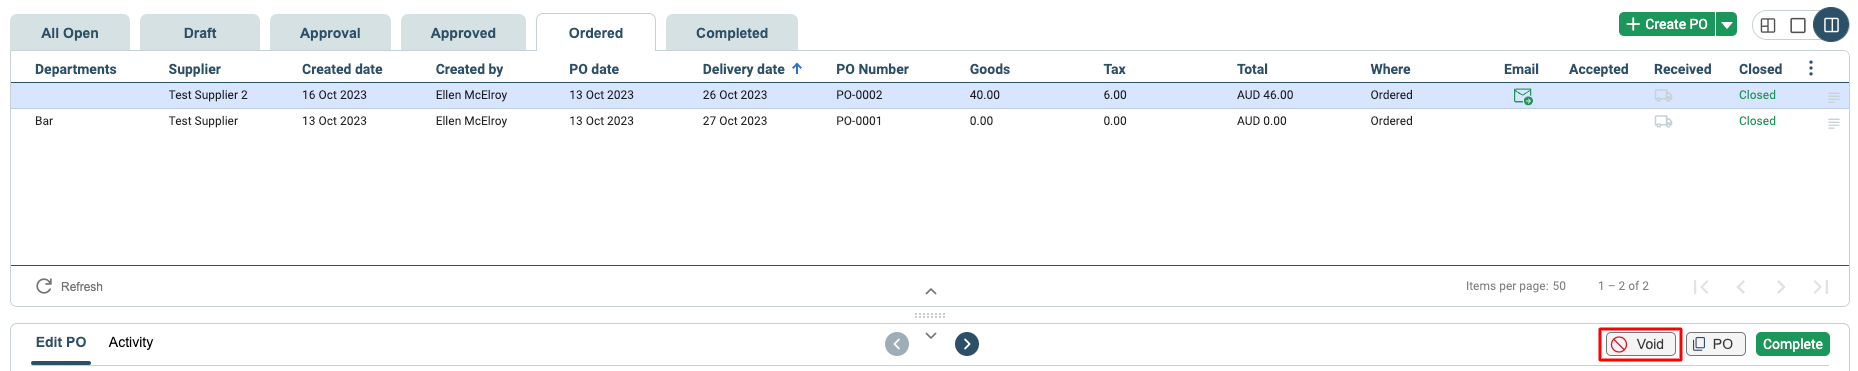1858x371 pixels.
Task: Select the side-by-side layout view icon
Action: pos(1831,25)
